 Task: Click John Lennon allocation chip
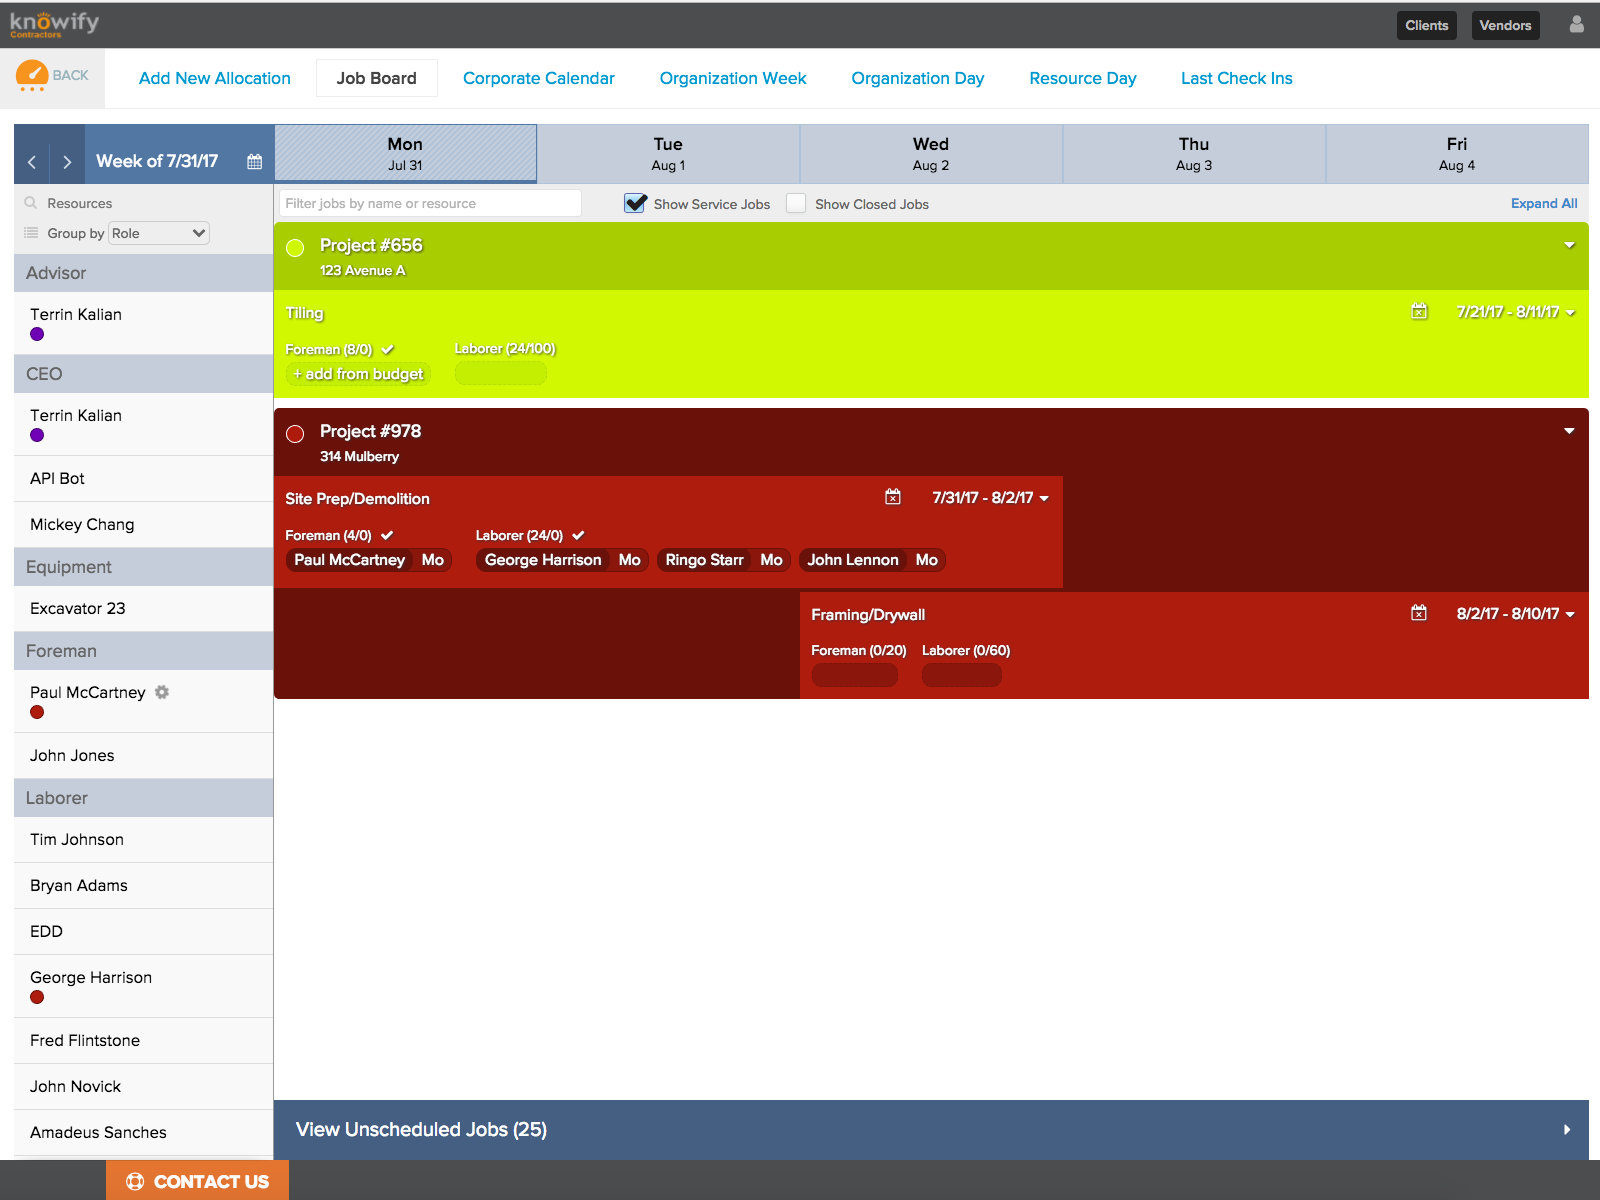(x=872, y=560)
